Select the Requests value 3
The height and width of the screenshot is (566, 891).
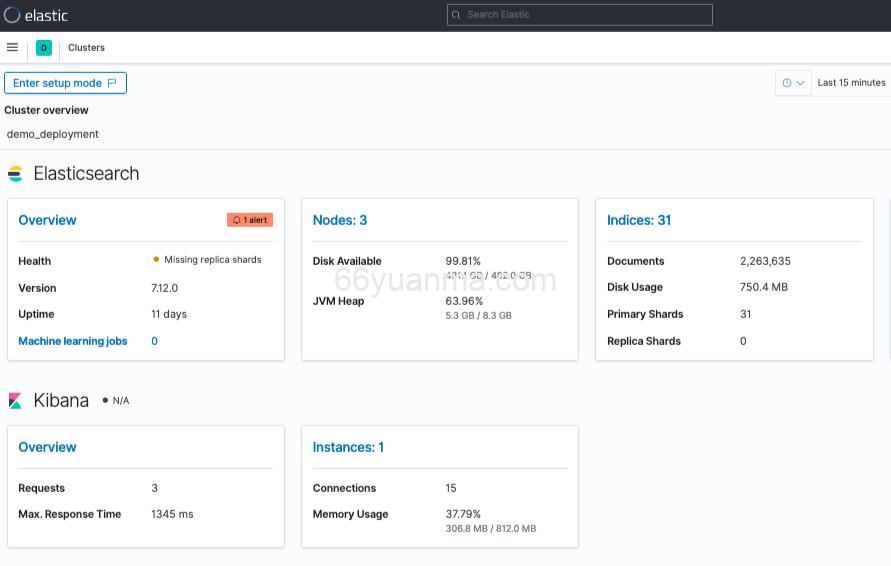[x=155, y=488]
